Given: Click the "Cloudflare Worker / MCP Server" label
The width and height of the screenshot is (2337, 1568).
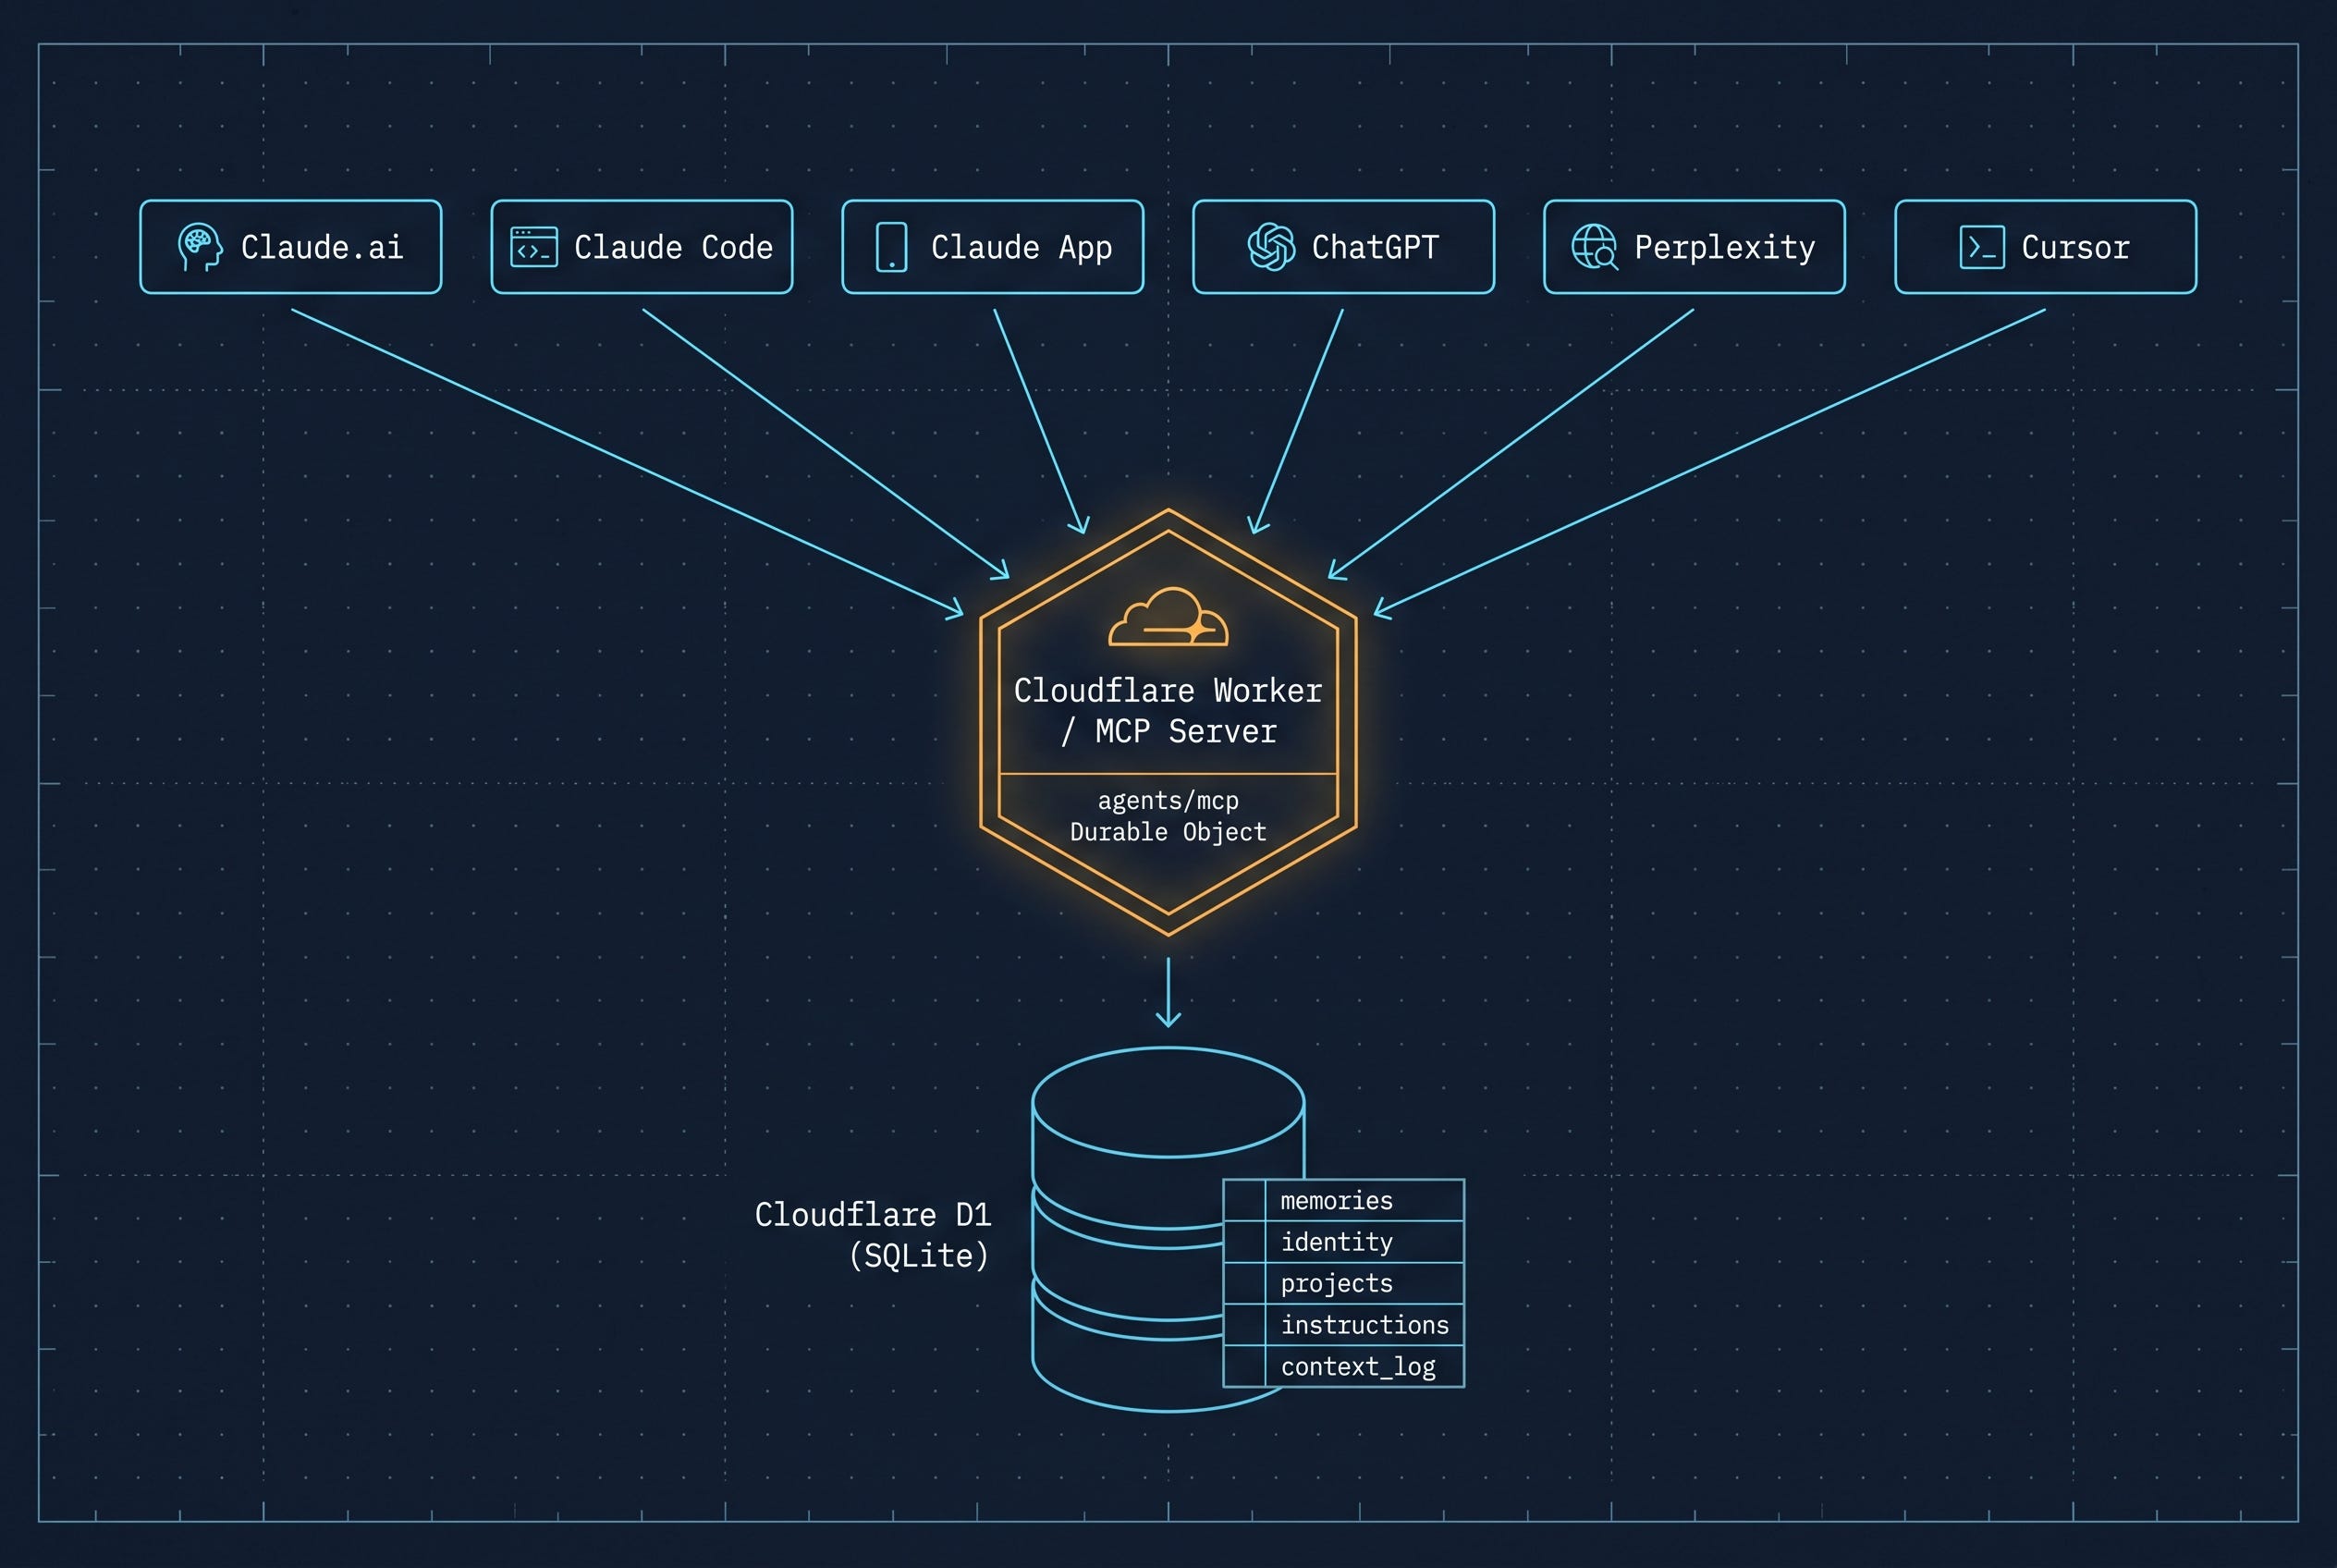Looking at the screenshot, I should 1168,711.
